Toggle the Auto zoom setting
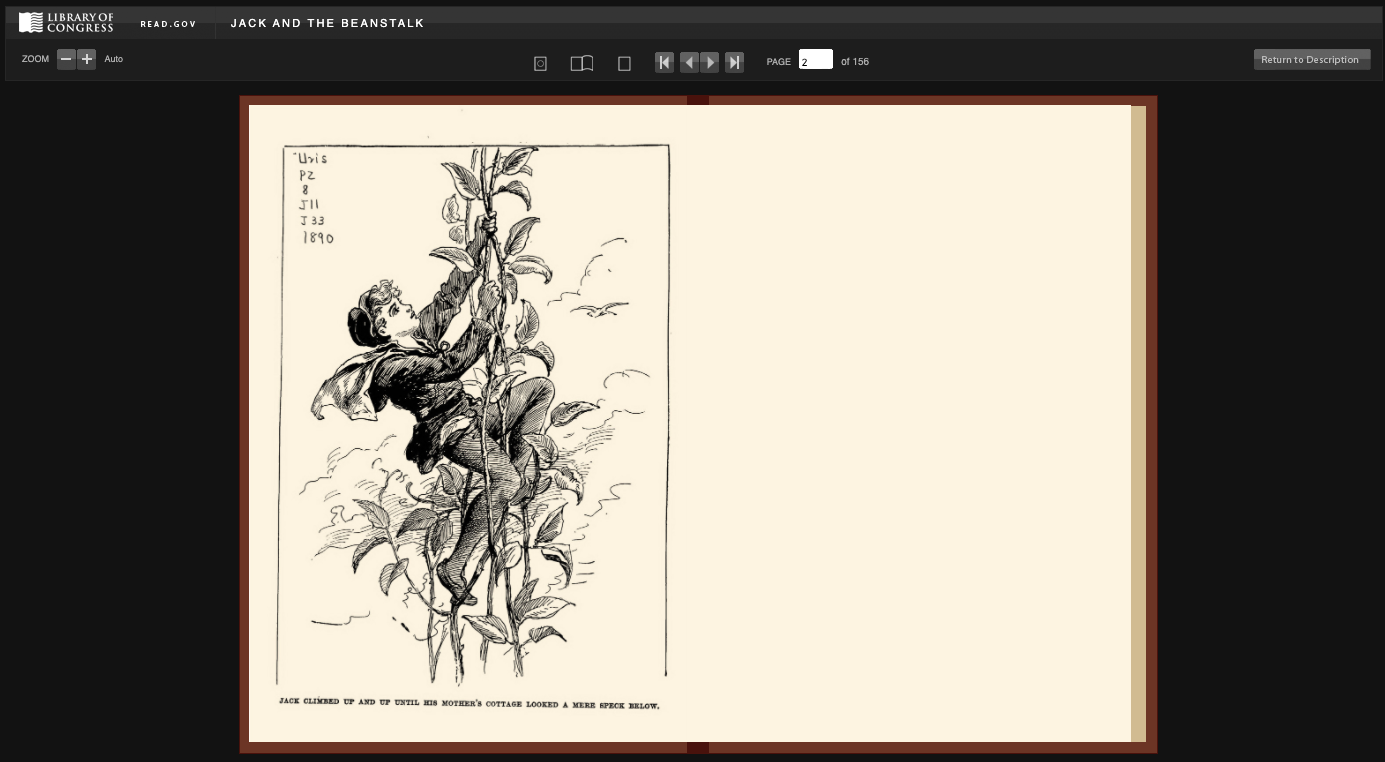This screenshot has width=1385, height=762. [113, 59]
